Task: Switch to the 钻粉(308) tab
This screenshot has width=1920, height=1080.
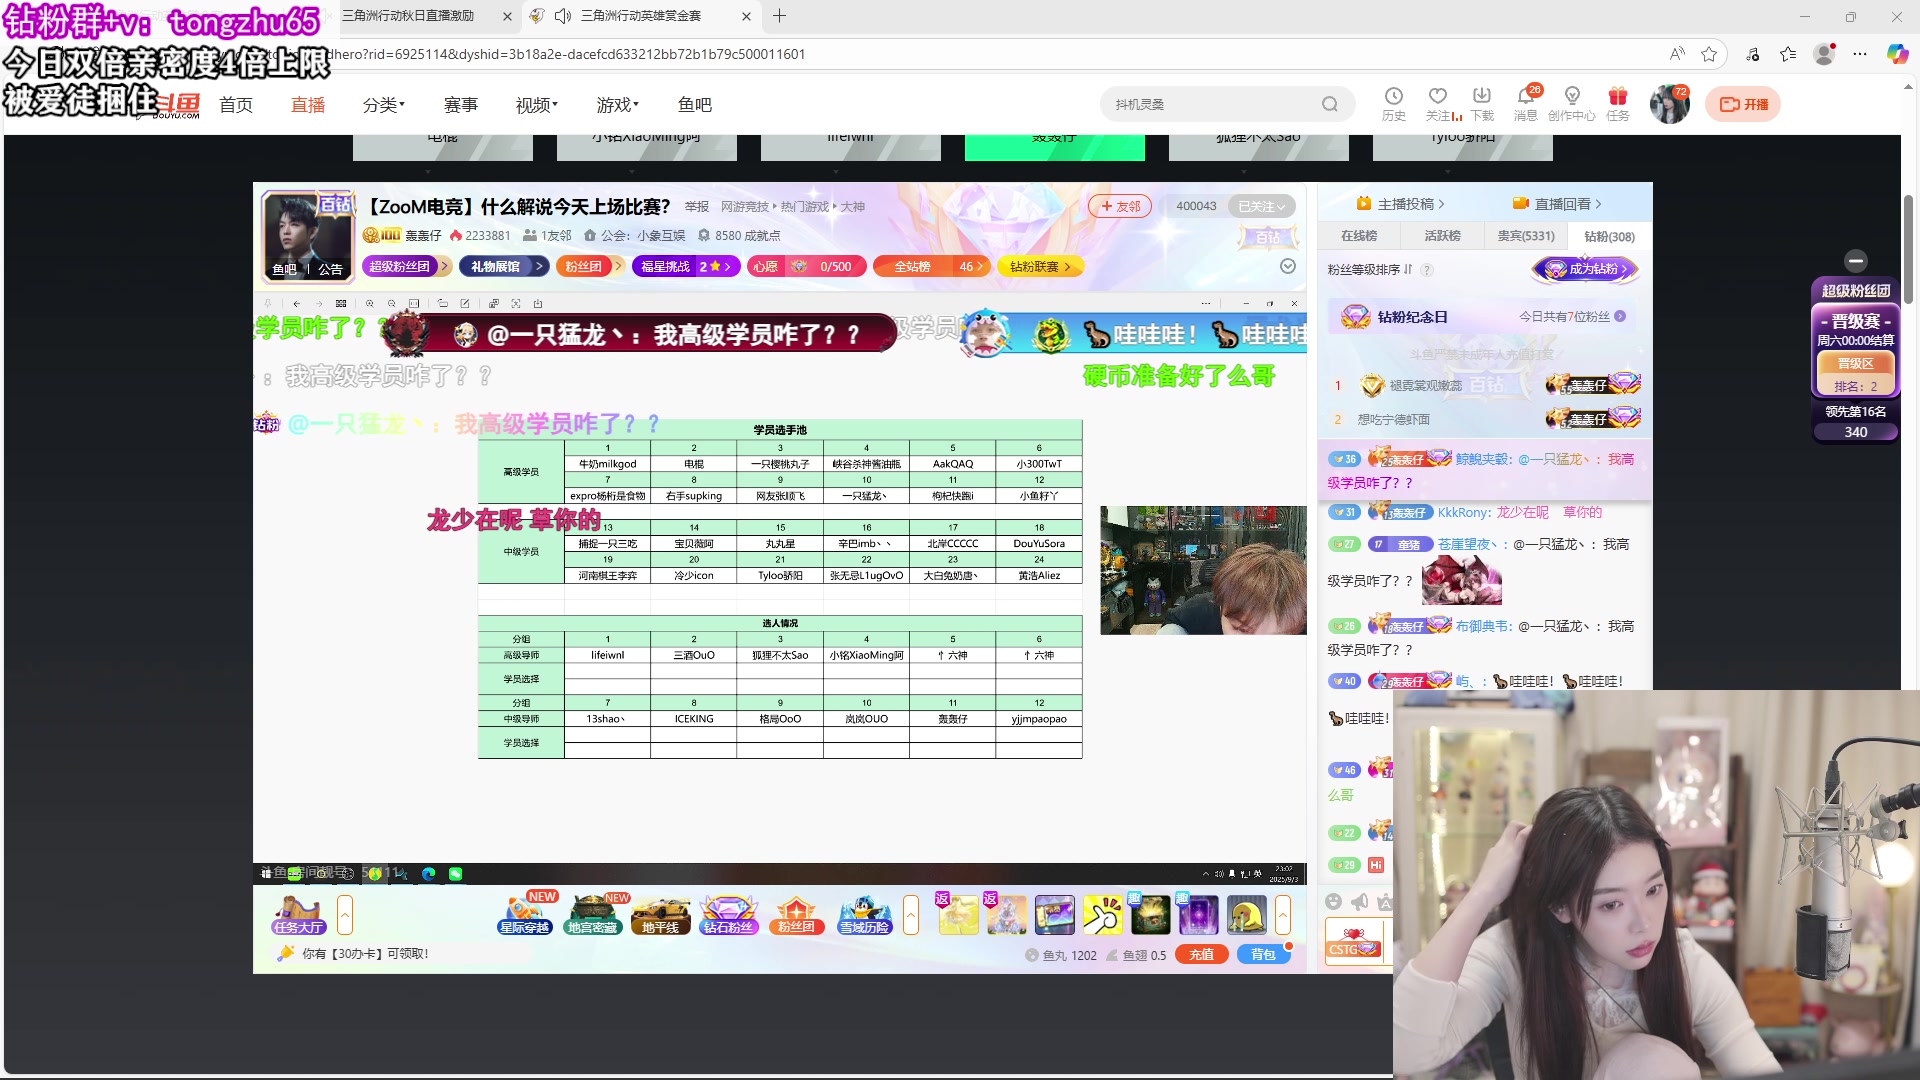Action: point(1610,237)
